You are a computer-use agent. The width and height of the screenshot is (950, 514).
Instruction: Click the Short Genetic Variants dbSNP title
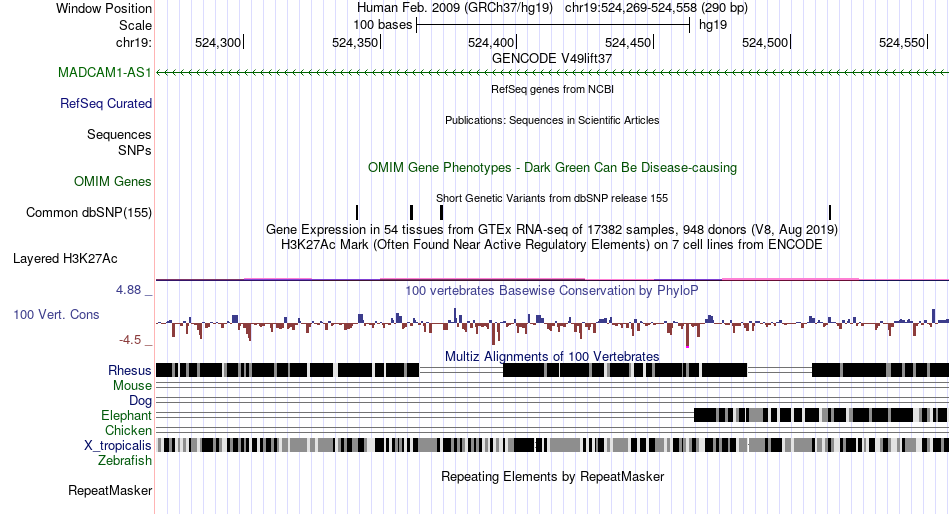(552, 198)
